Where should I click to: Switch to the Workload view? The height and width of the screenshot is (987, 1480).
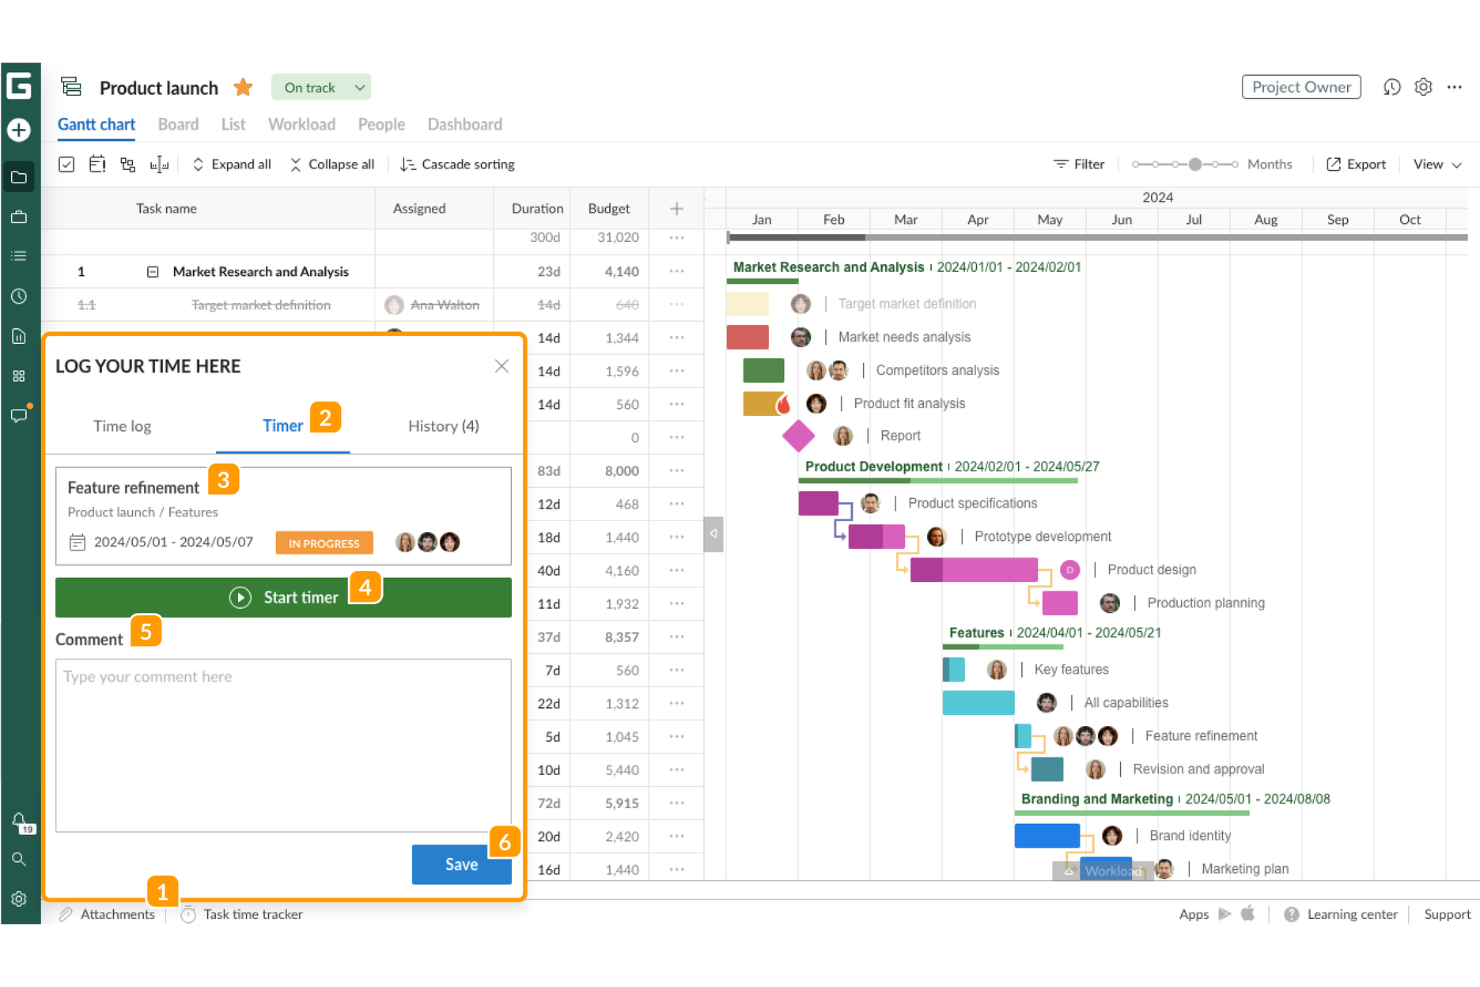point(301,124)
